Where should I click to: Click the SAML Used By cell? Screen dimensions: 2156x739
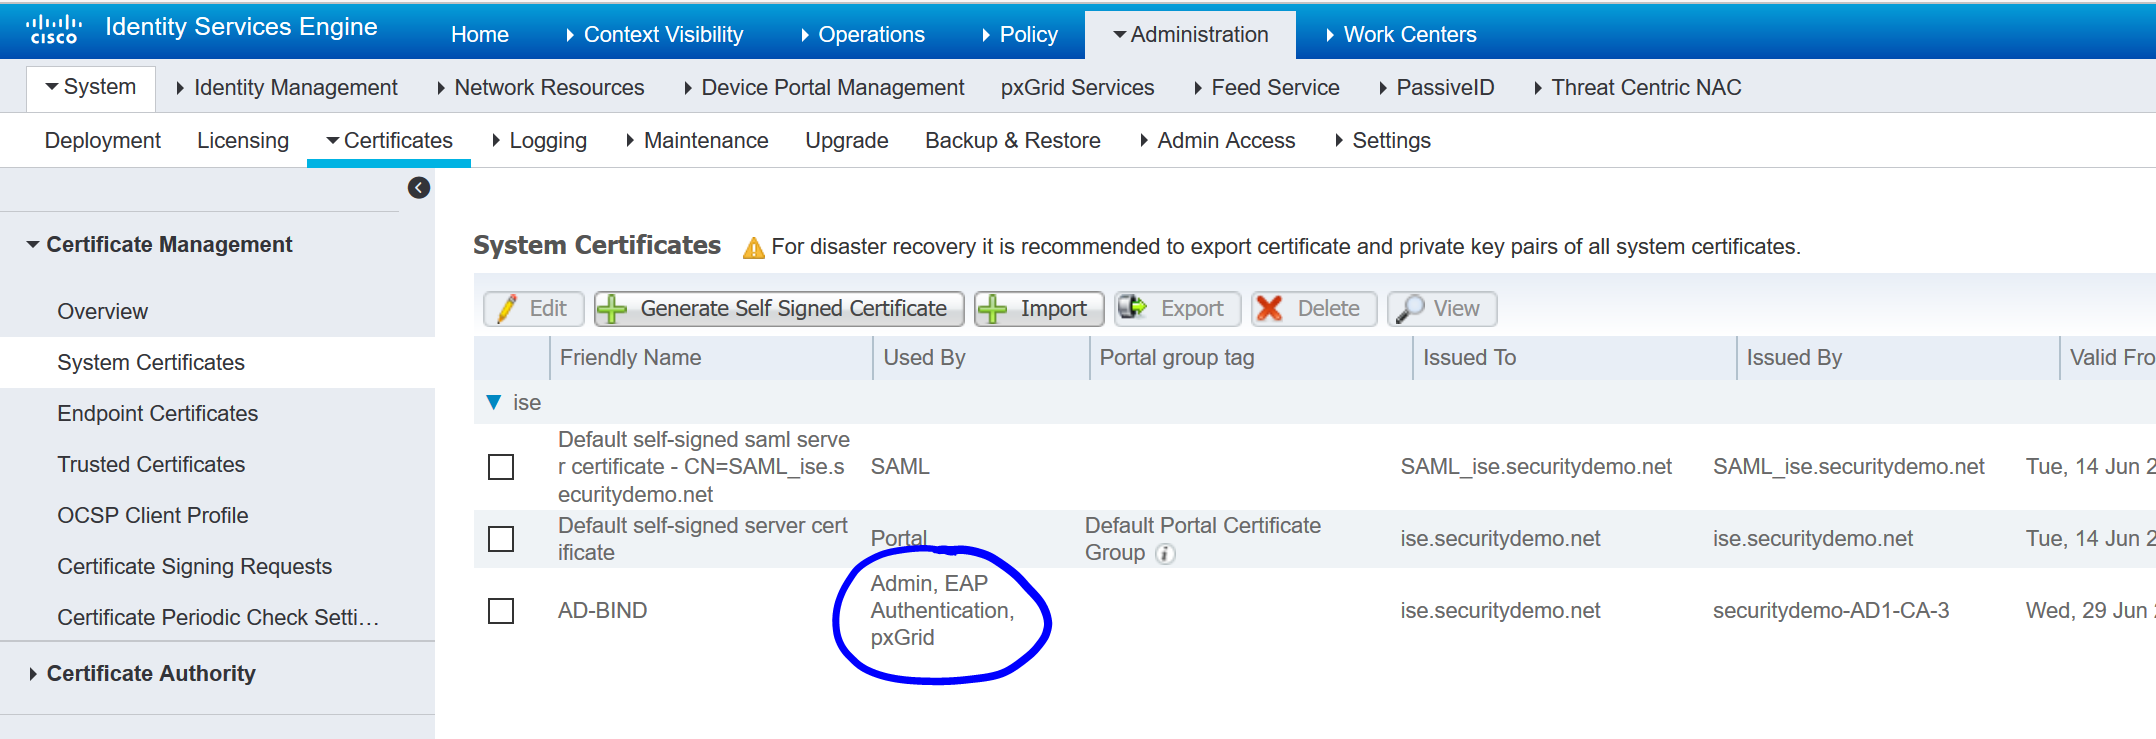900,467
